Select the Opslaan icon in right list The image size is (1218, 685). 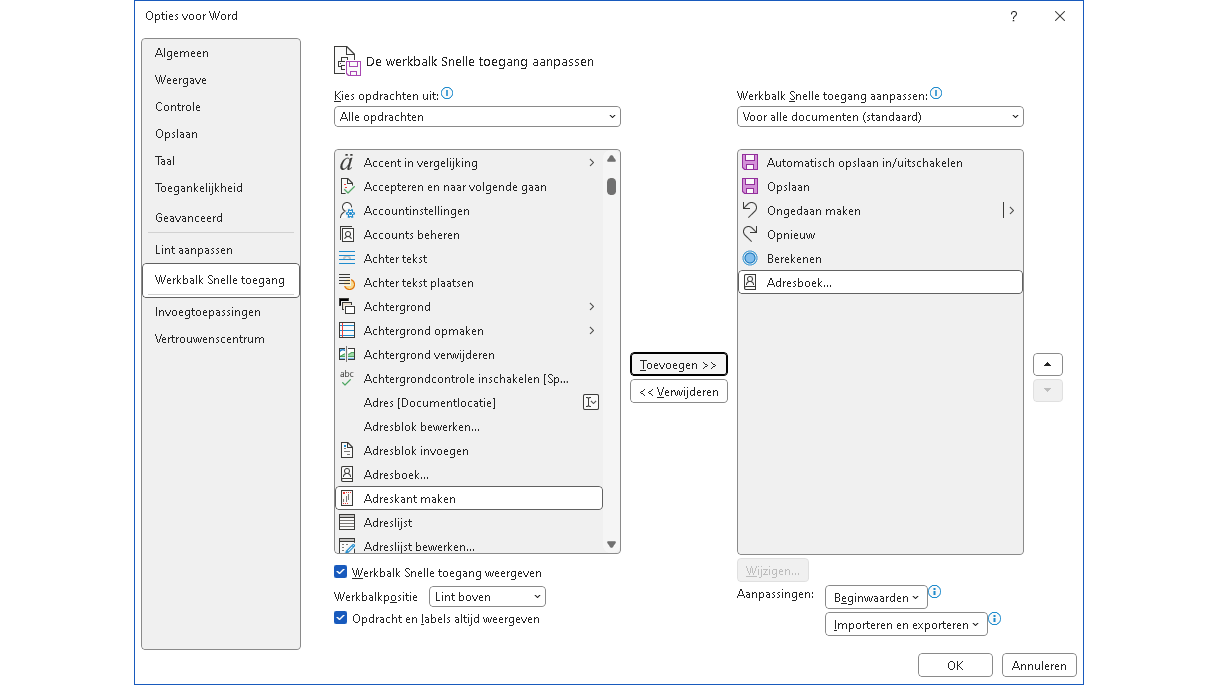750,187
